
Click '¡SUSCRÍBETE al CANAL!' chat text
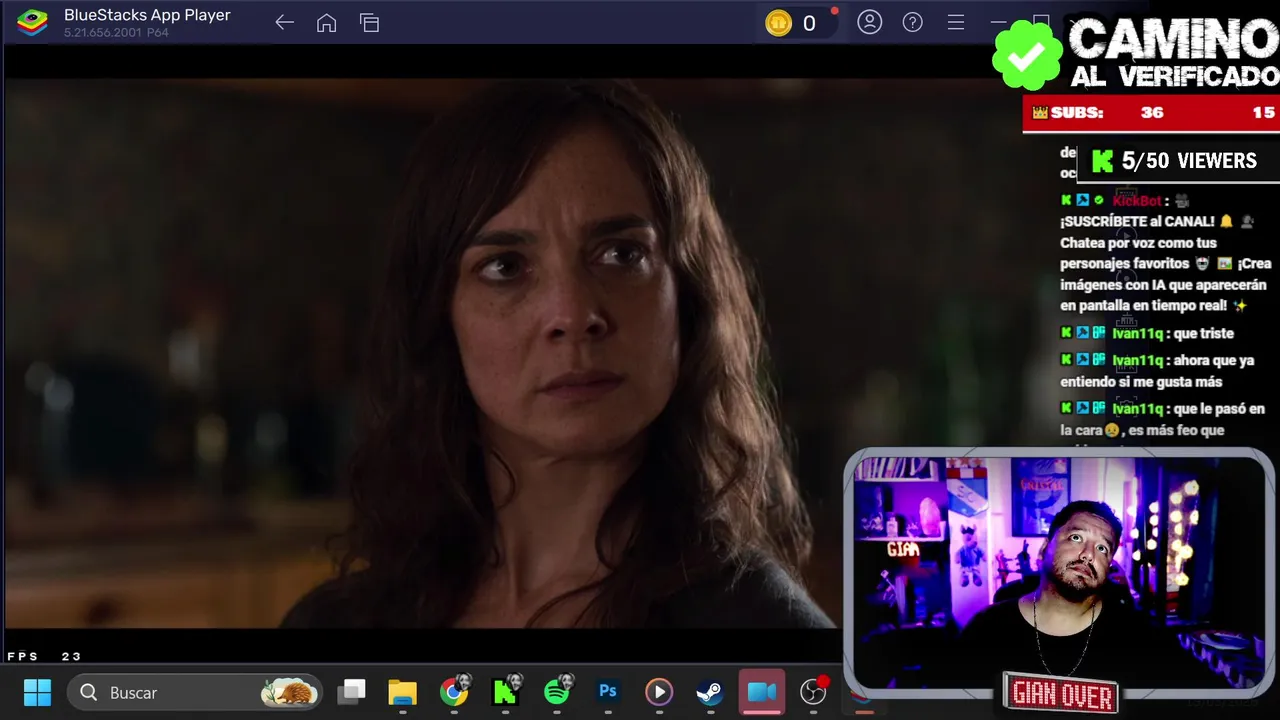(1137, 221)
